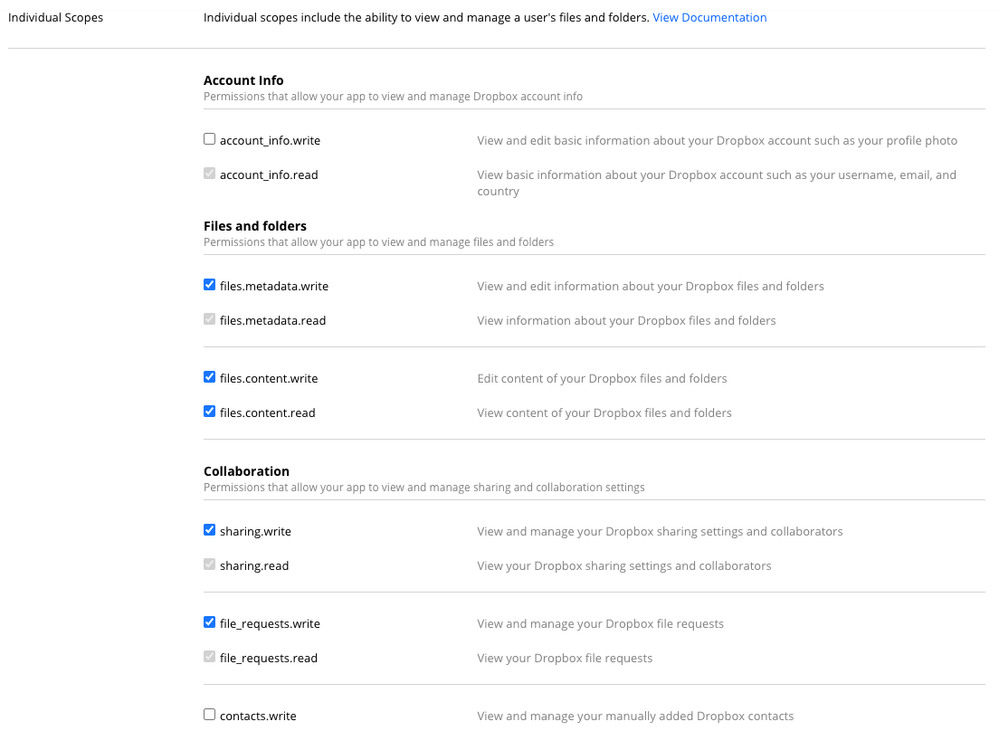The width and height of the screenshot is (999, 739).
Task: Check the contacts.write checkbox
Action: pos(209,715)
